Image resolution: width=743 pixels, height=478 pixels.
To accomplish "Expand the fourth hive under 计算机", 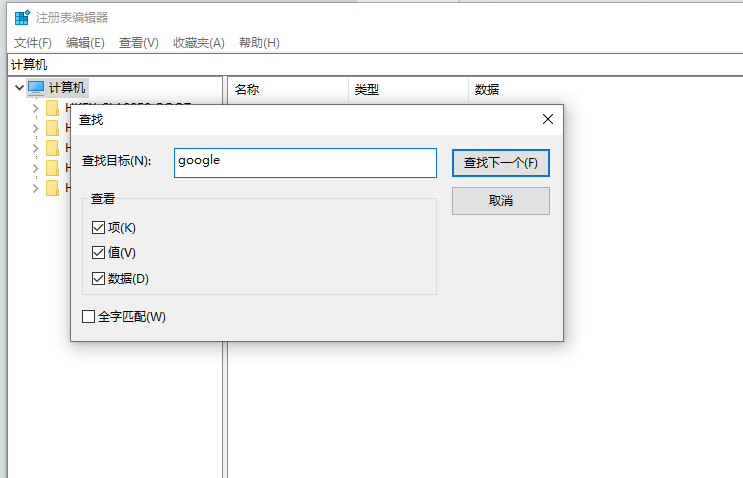I will (x=36, y=168).
